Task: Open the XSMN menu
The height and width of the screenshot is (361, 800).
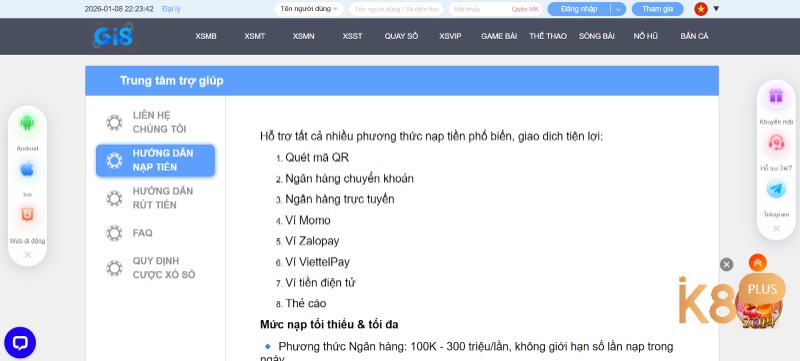Action: (304, 36)
